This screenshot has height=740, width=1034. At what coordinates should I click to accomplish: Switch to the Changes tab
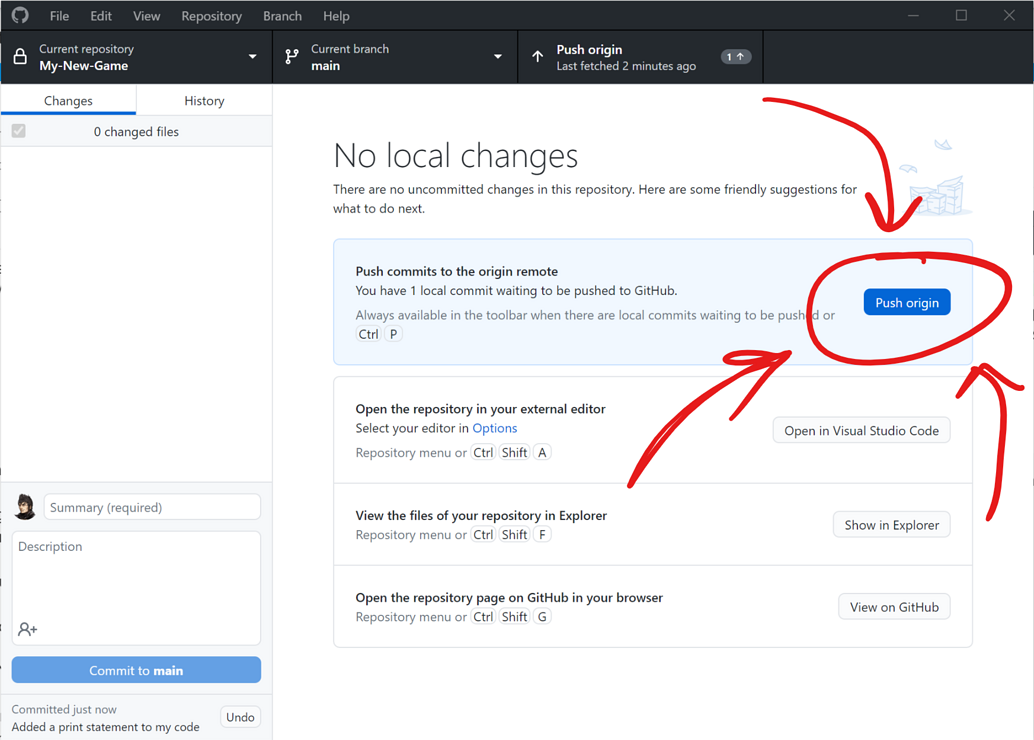(x=69, y=100)
